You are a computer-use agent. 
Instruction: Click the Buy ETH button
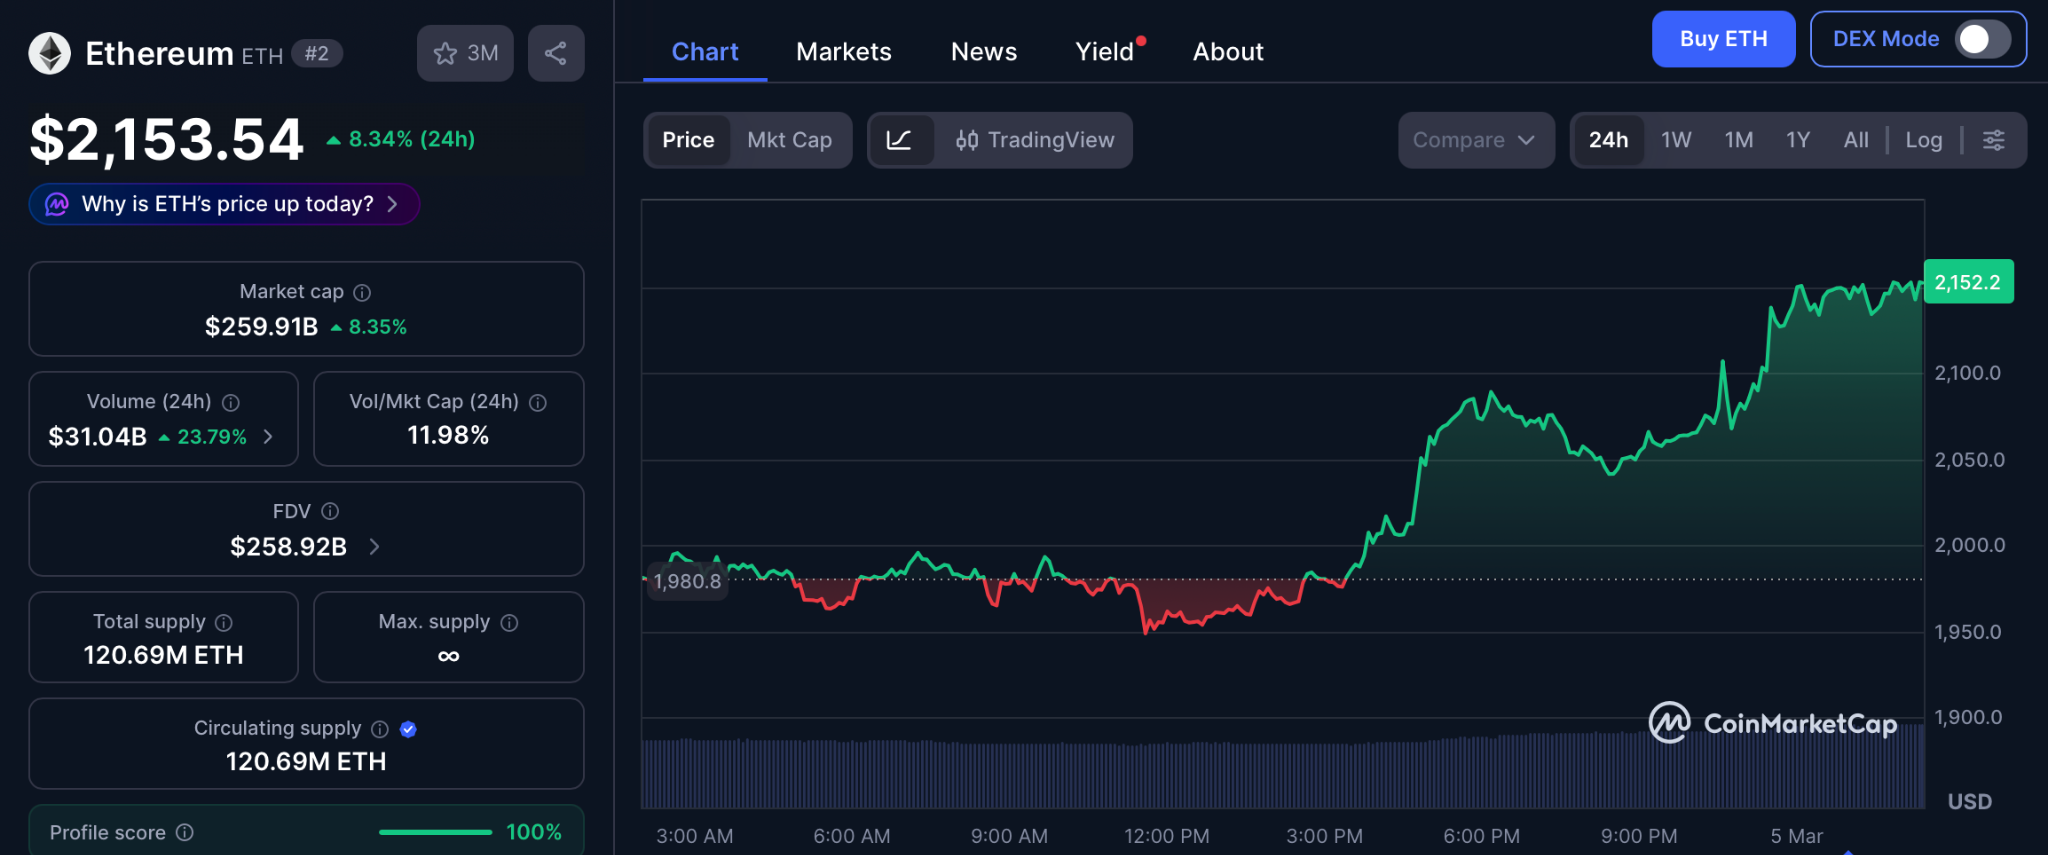(1722, 39)
